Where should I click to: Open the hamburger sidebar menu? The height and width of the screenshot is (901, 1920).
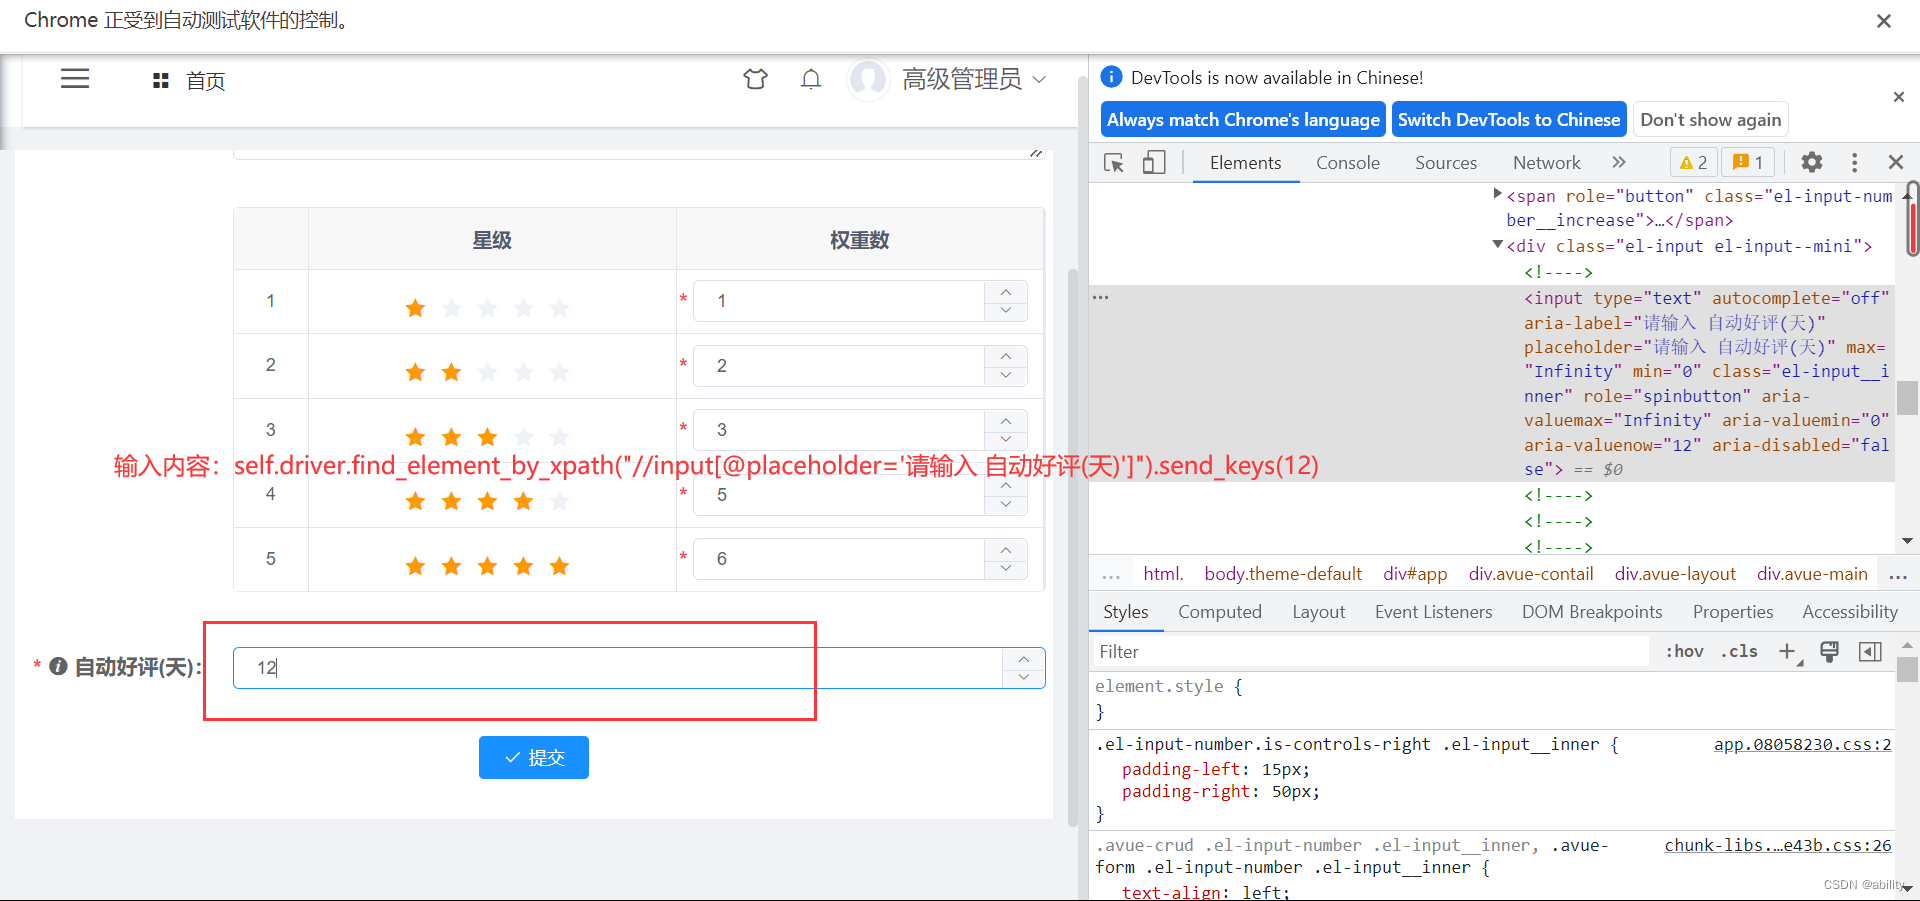(75, 79)
